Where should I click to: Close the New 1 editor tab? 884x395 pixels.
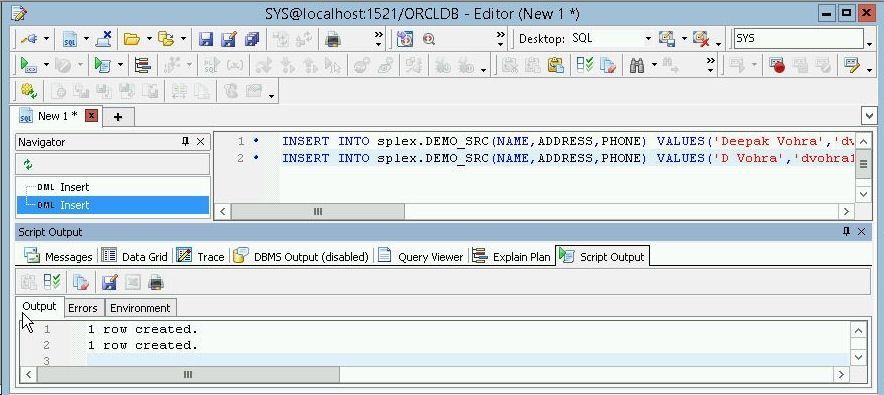(x=91, y=116)
